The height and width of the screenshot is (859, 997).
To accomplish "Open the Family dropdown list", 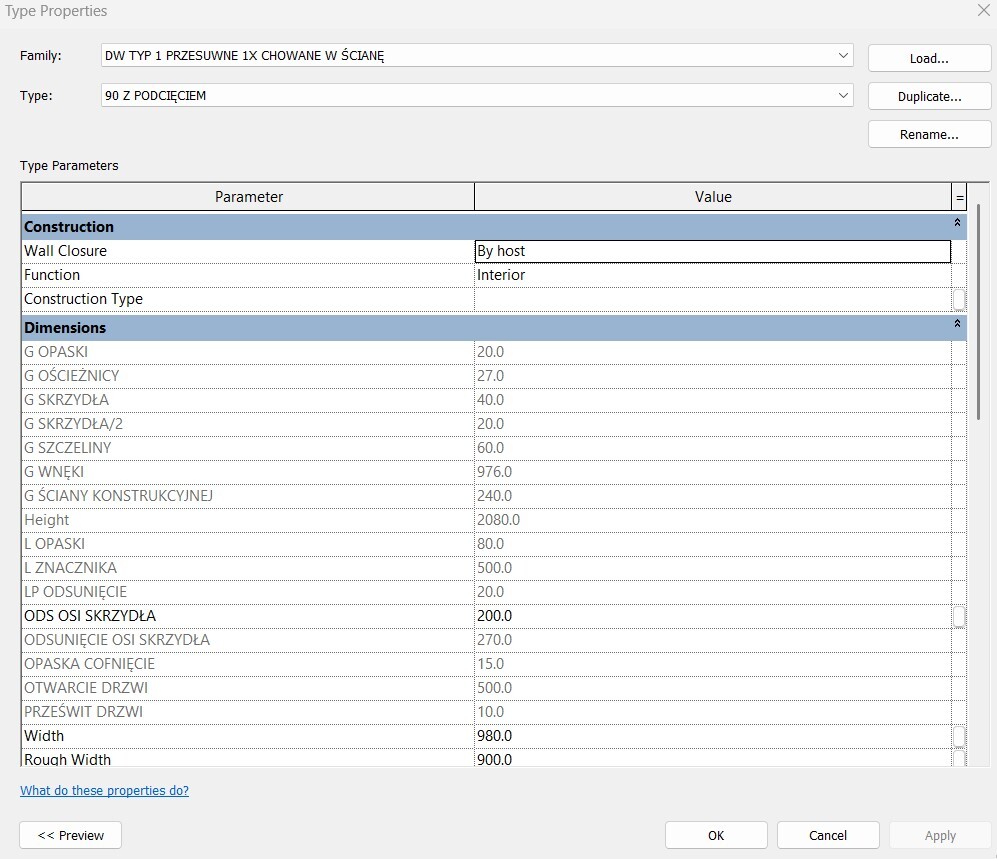I will click(844, 57).
